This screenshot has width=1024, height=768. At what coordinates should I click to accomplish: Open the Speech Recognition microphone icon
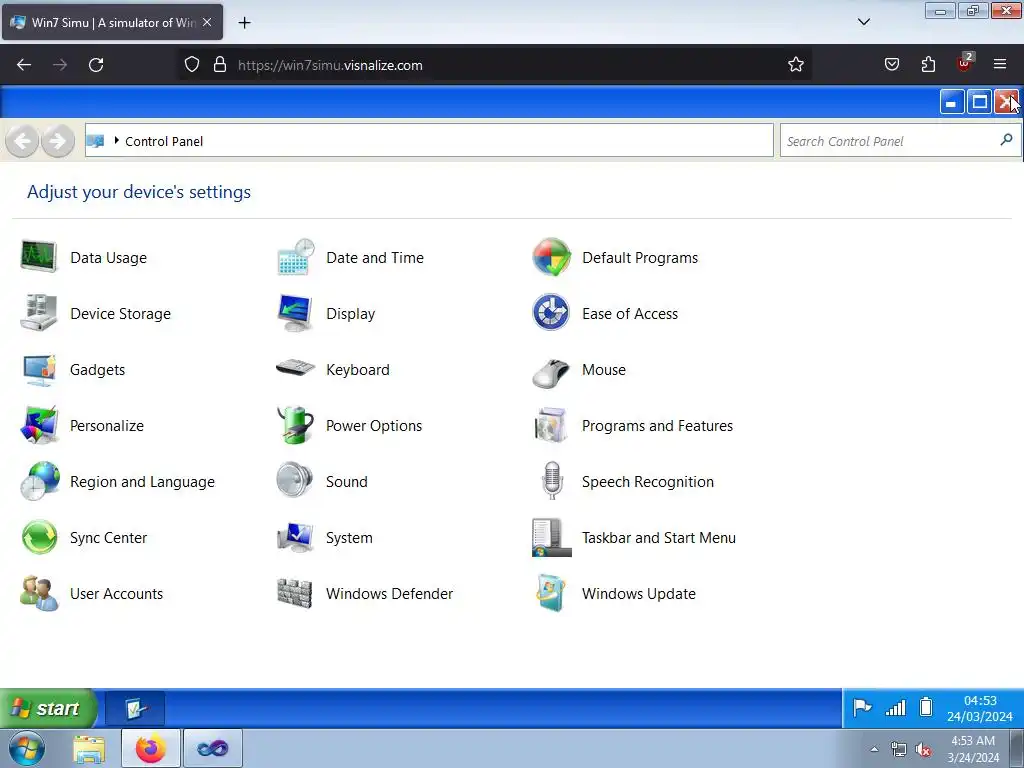pyautogui.click(x=552, y=482)
